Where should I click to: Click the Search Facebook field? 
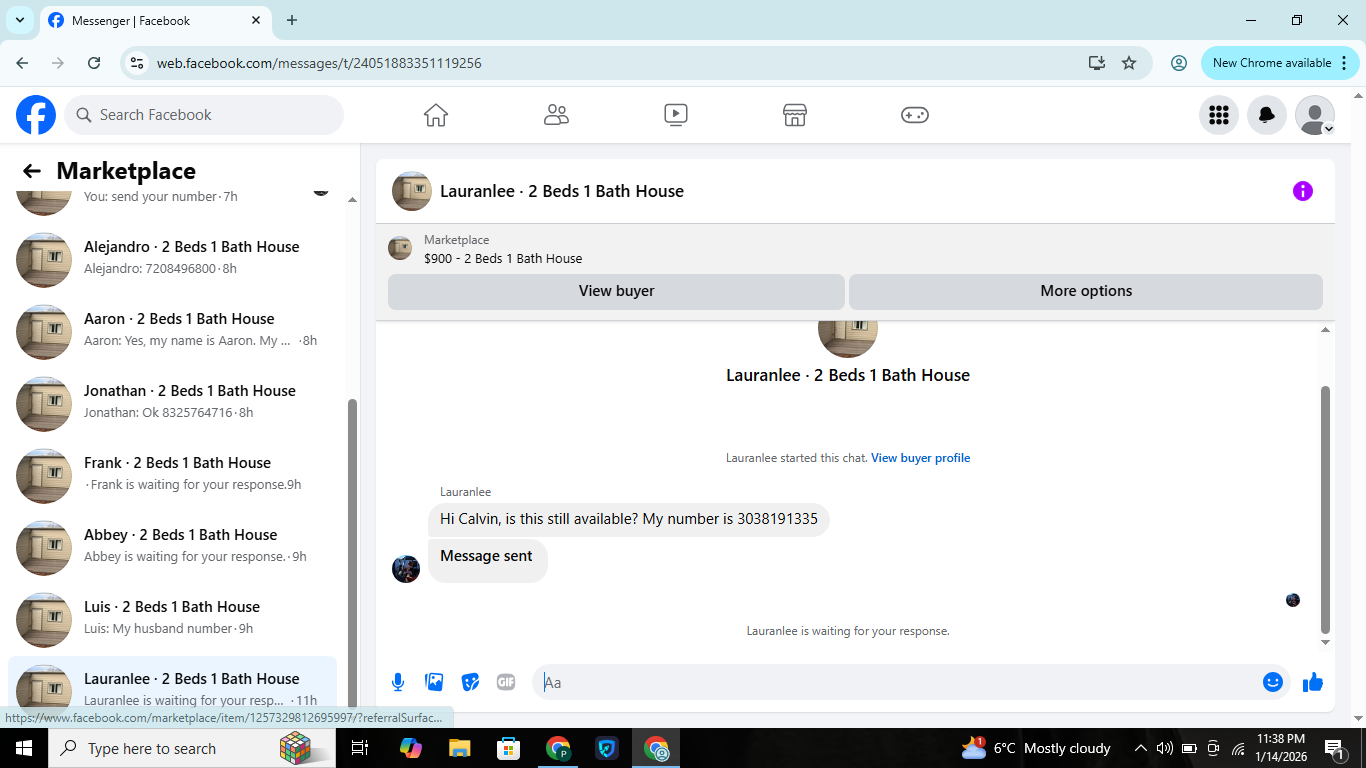[x=204, y=115]
